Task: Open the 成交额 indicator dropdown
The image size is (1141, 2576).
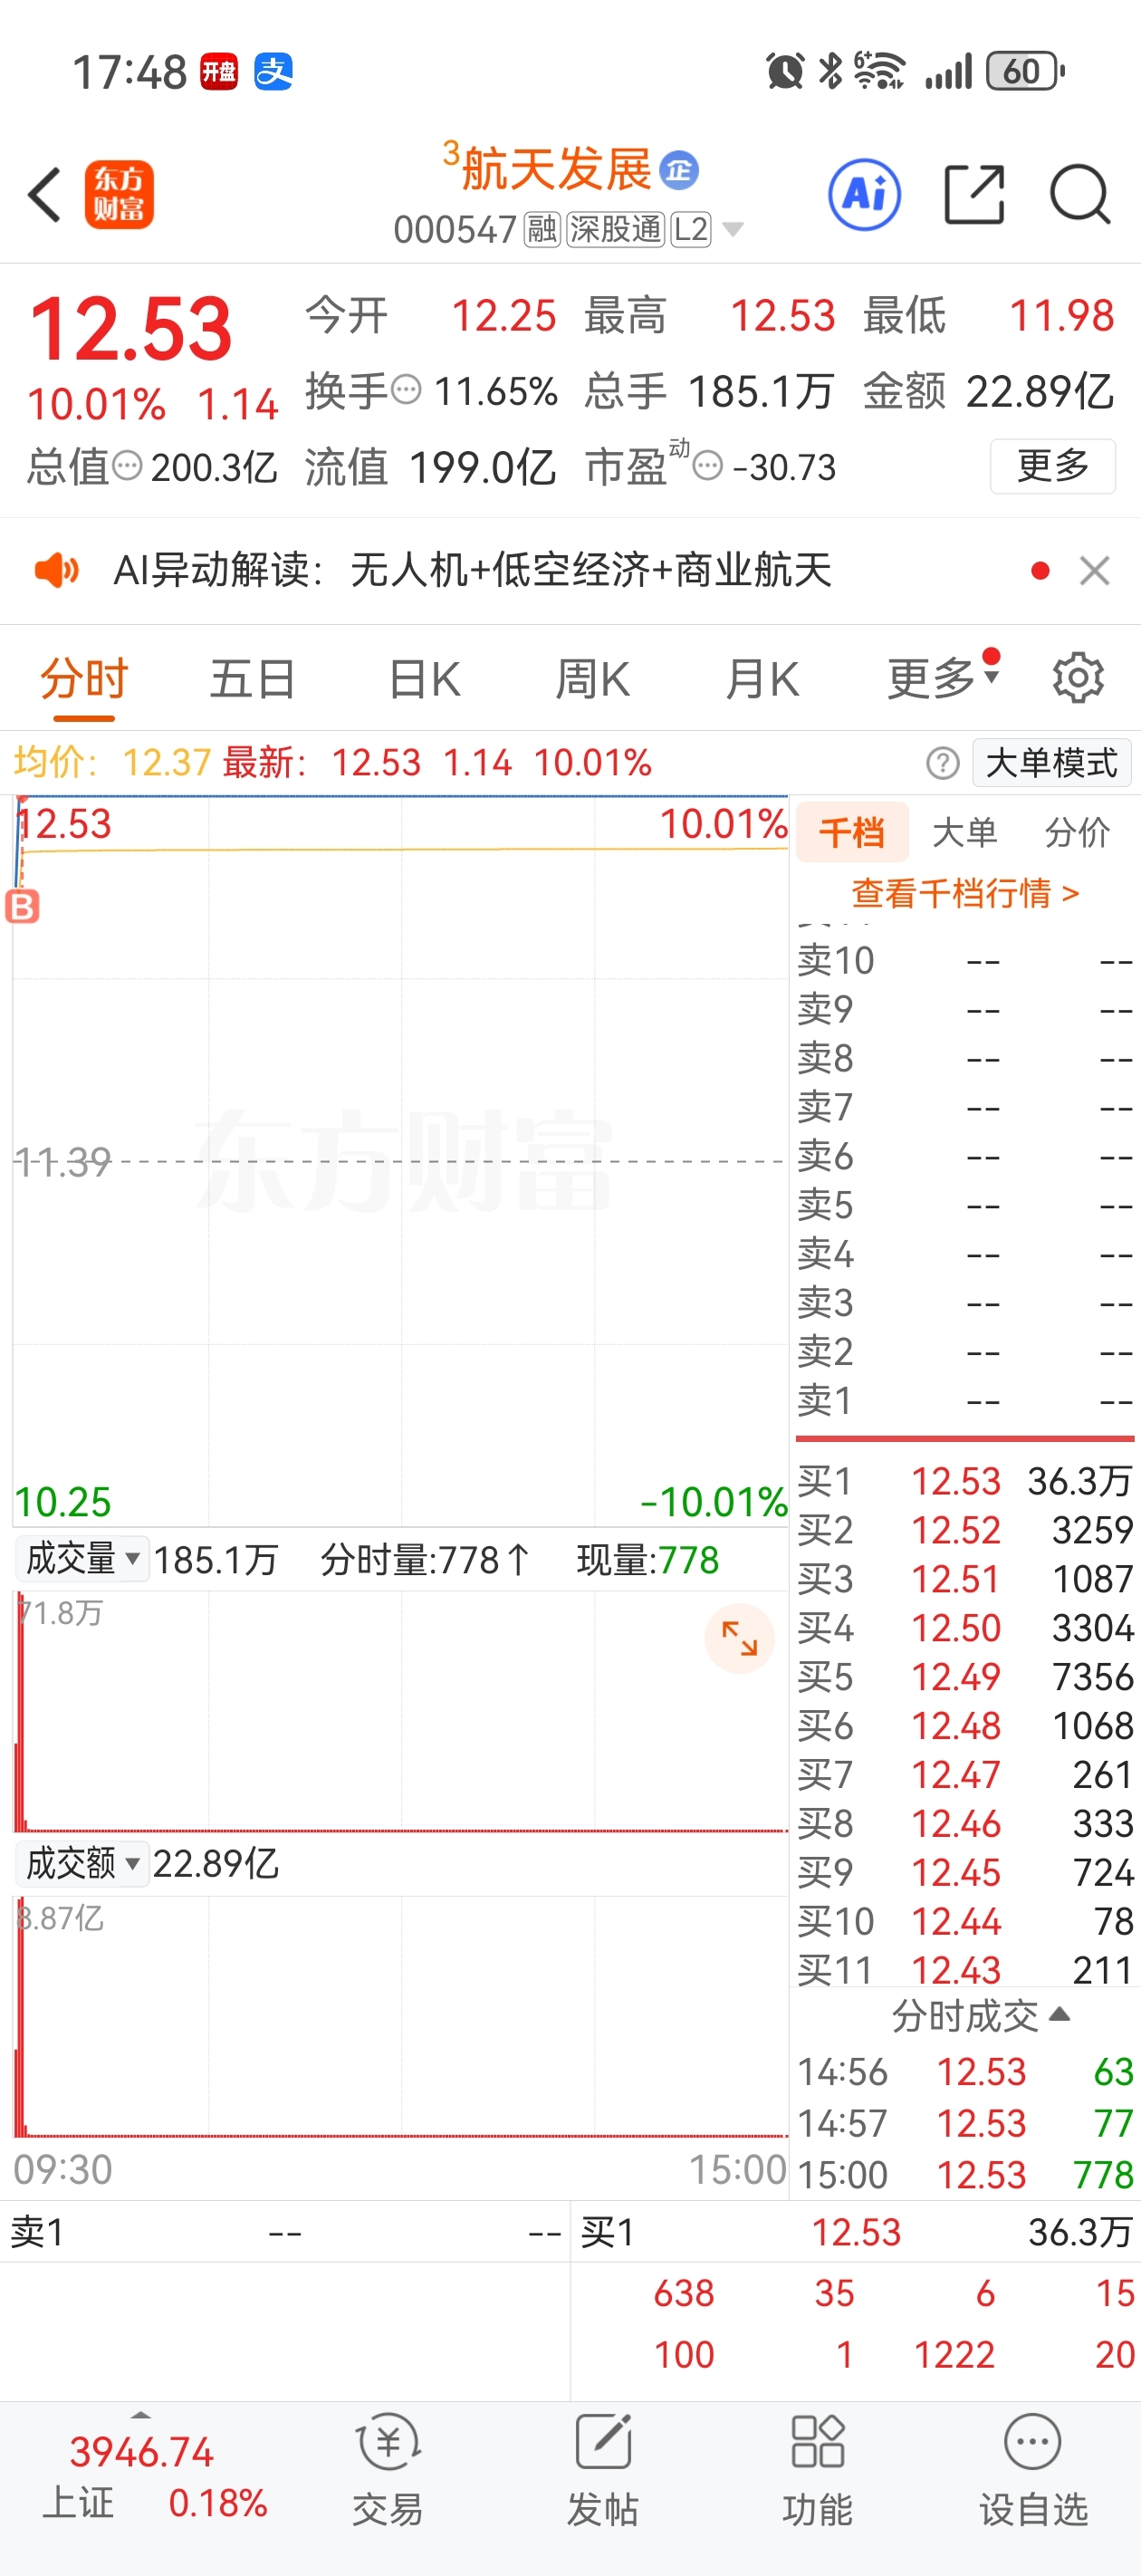Action: (82, 1863)
